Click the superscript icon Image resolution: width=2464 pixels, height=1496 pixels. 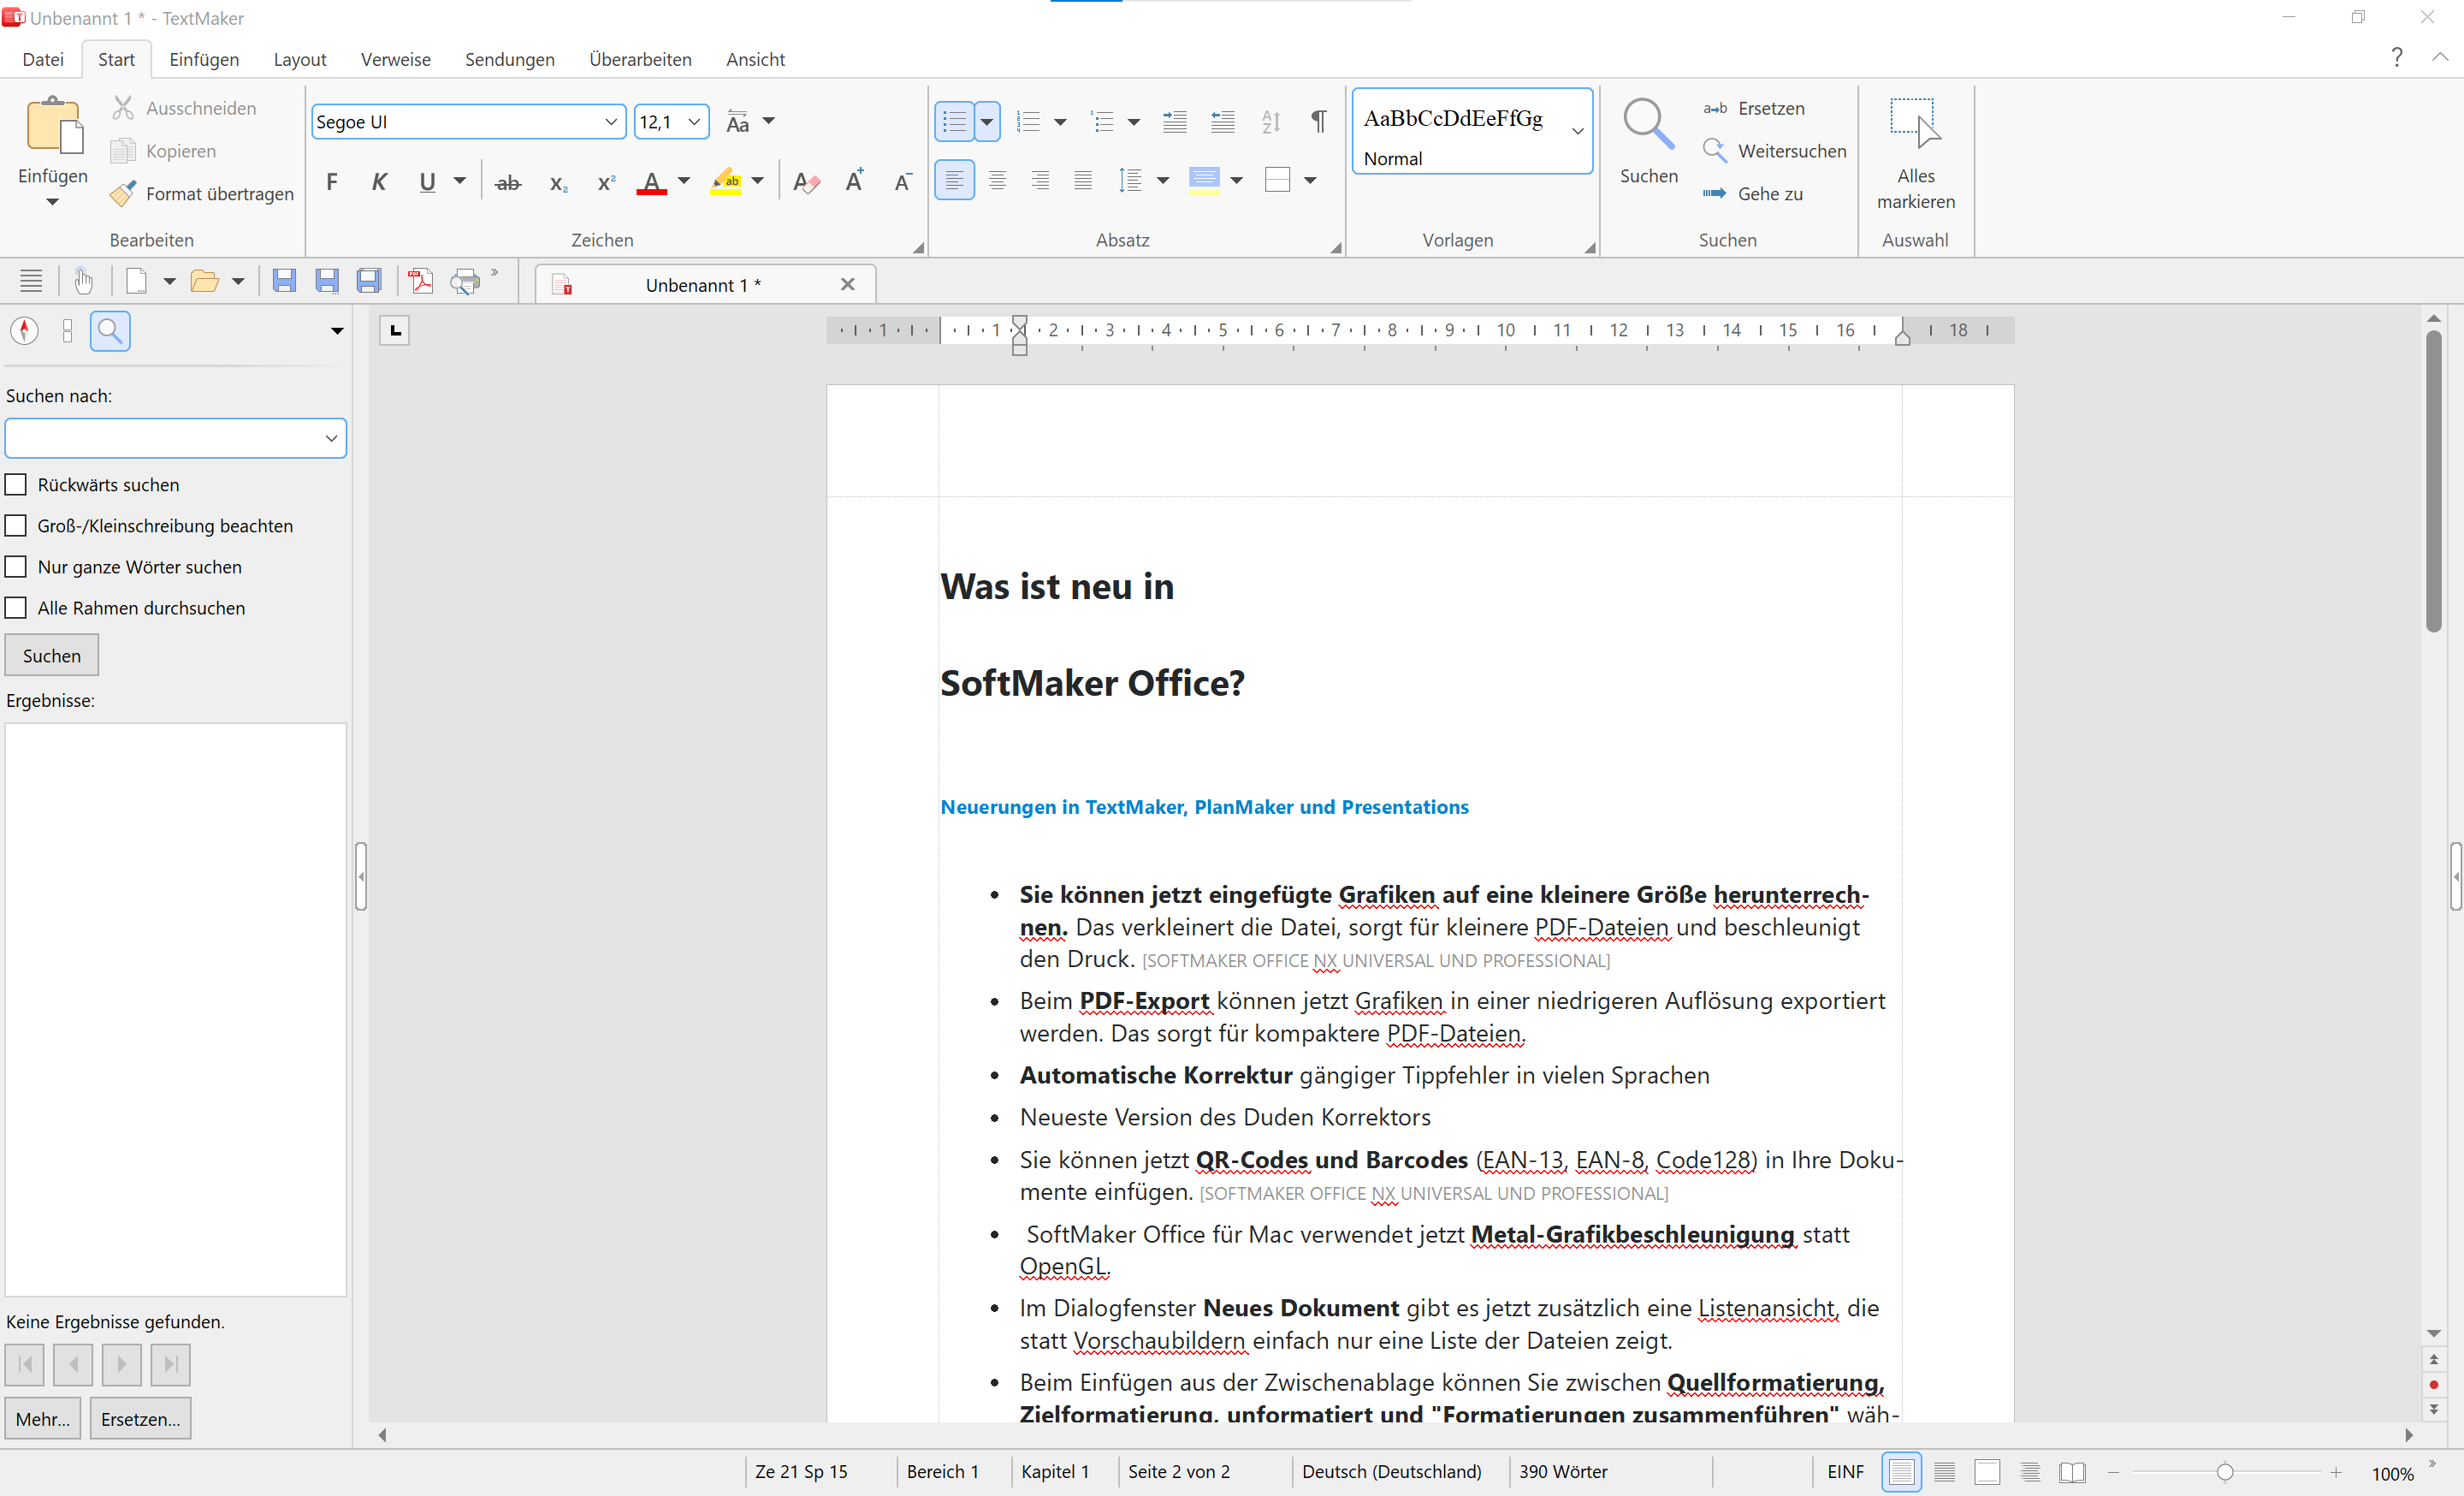tap(606, 182)
